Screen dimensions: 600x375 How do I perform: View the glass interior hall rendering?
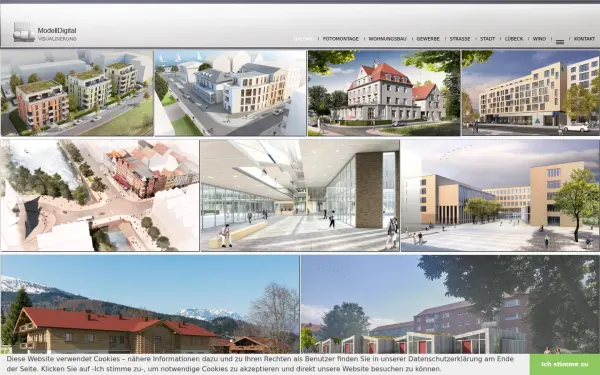300,195
